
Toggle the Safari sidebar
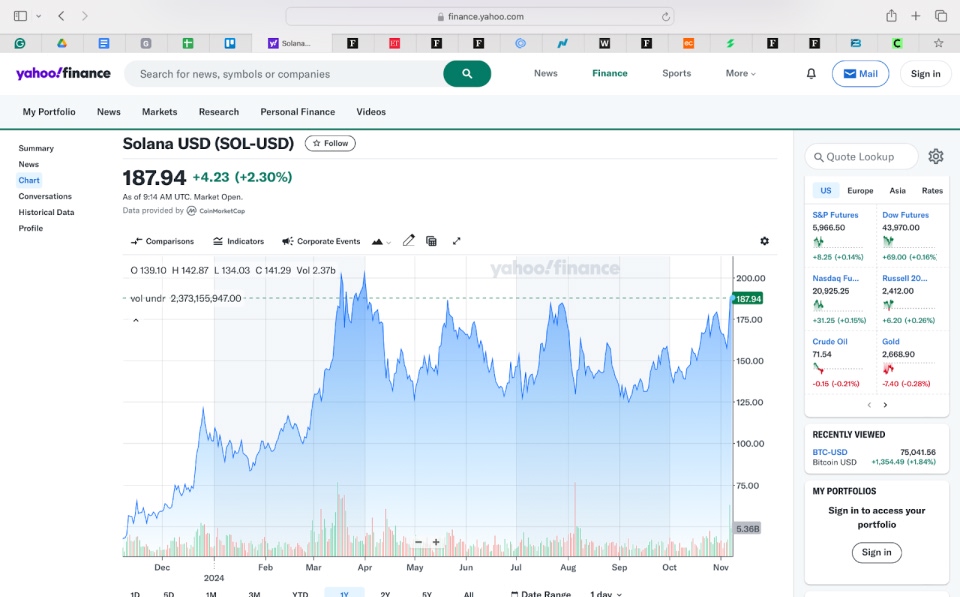coord(20,16)
